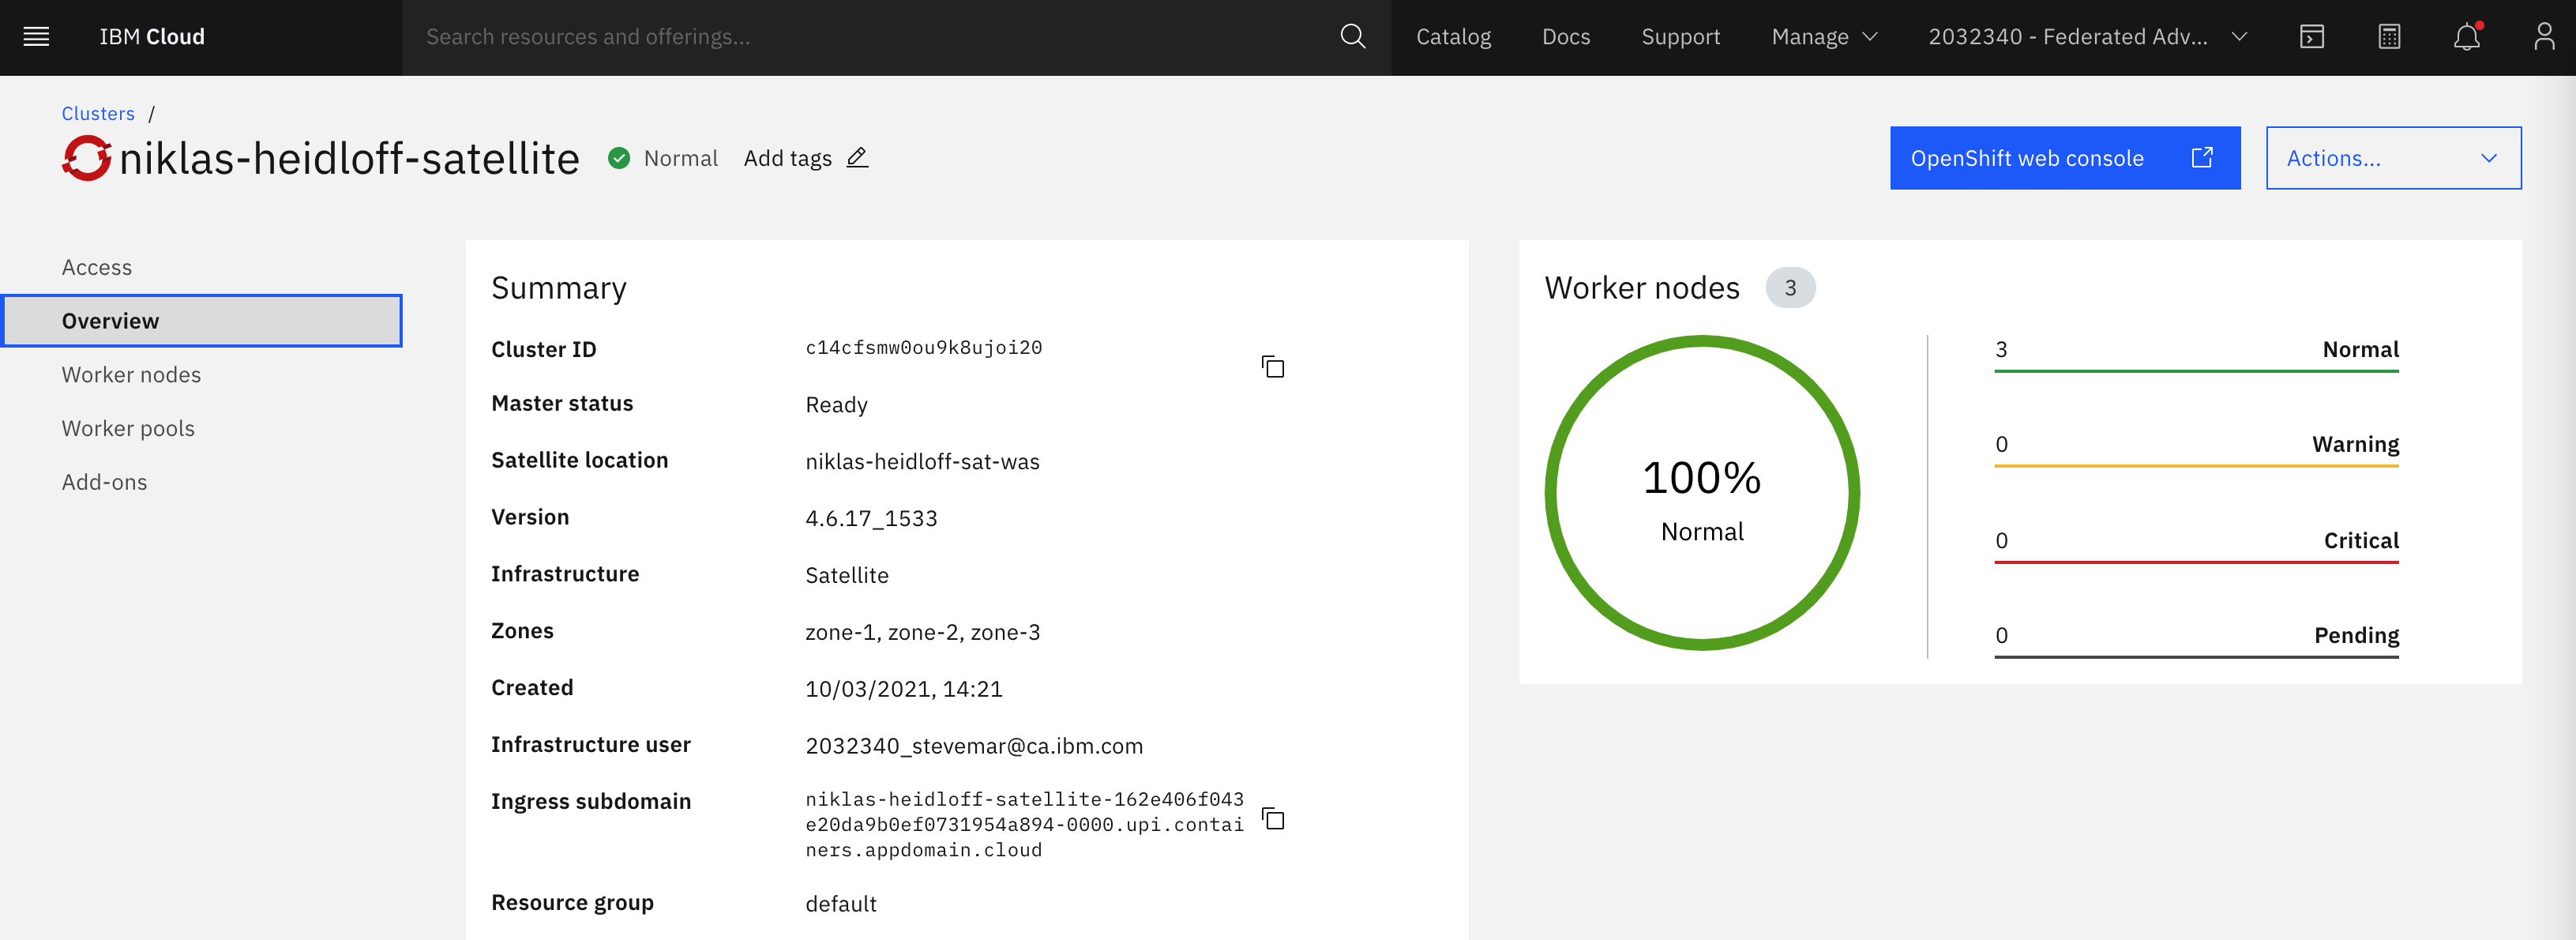
Task: Click the green Normal status checkmark
Action: click(x=619, y=158)
